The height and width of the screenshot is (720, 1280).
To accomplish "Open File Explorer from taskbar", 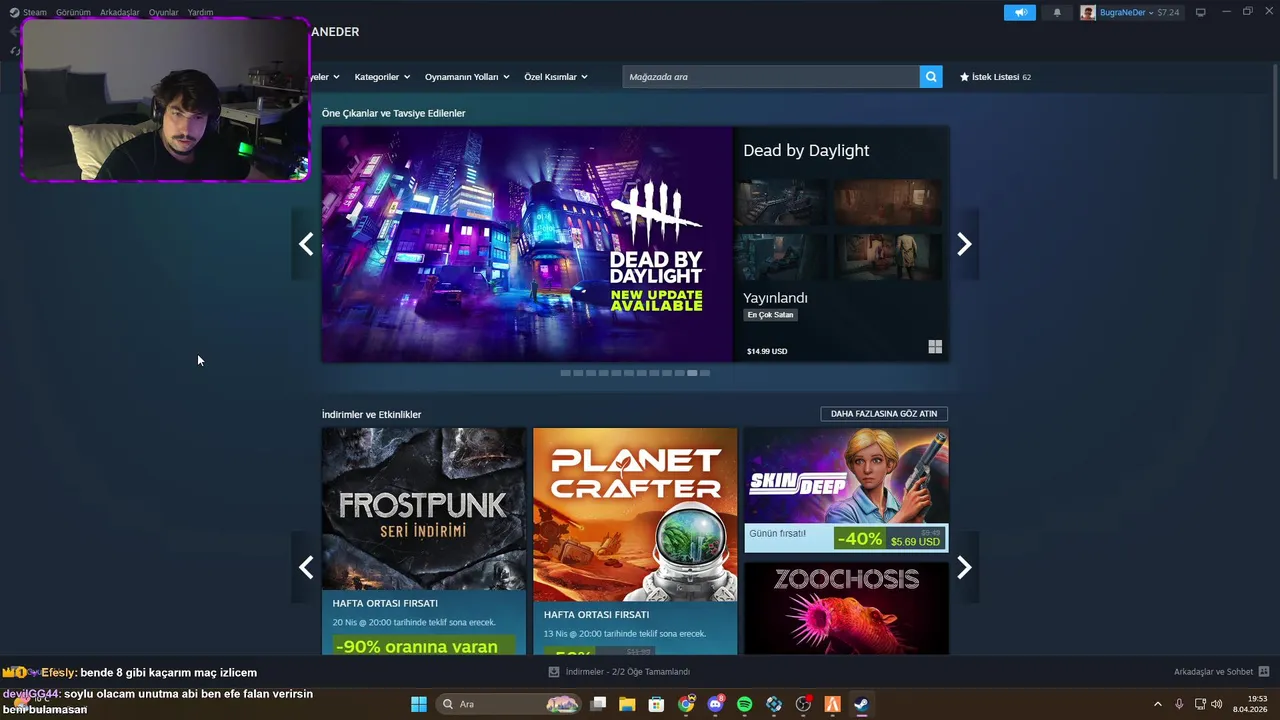I will tap(627, 704).
